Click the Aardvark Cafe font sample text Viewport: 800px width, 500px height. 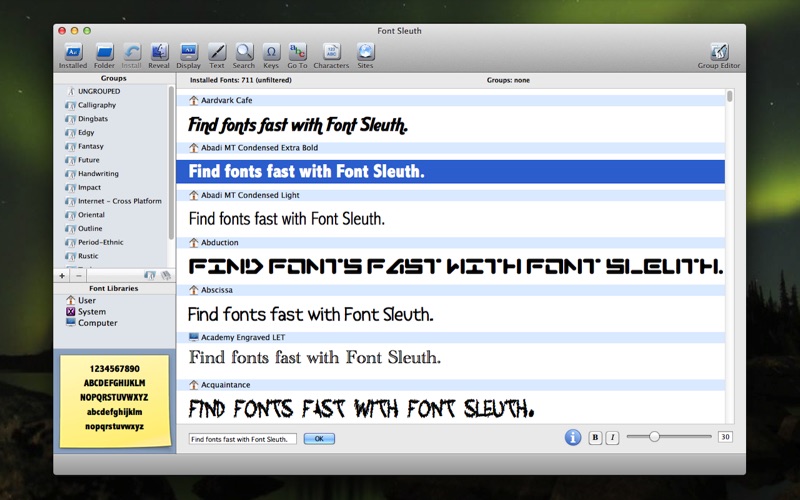pos(298,124)
